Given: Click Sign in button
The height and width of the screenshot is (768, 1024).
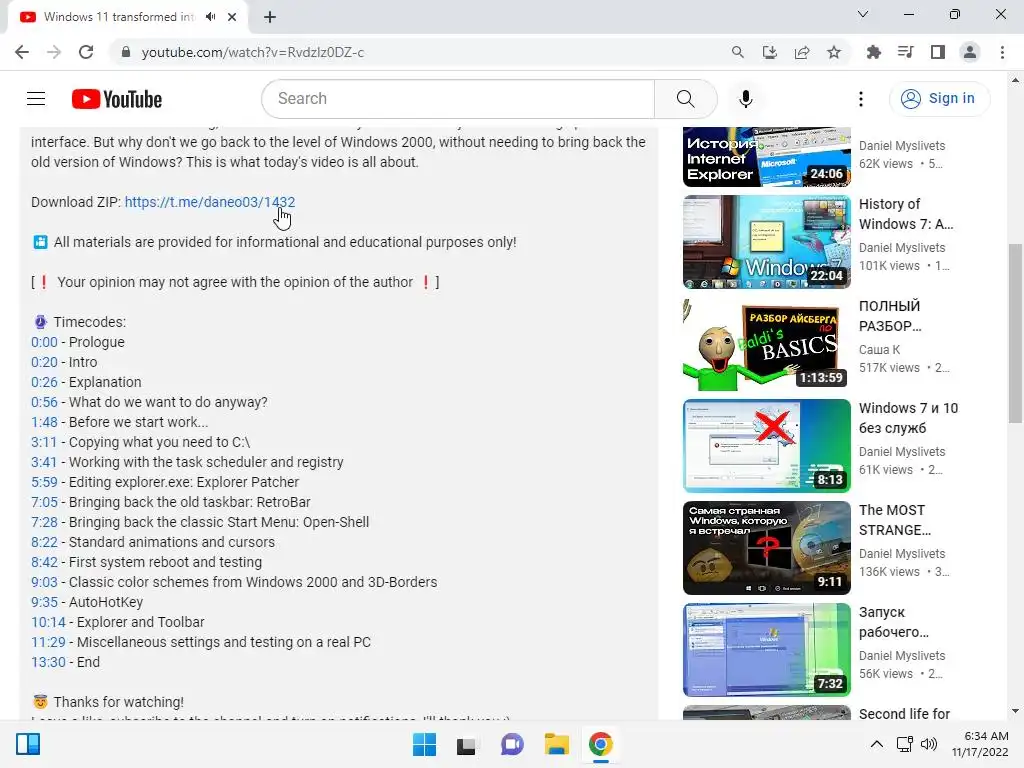Looking at the screenshot, I should (x=939, y=99).
